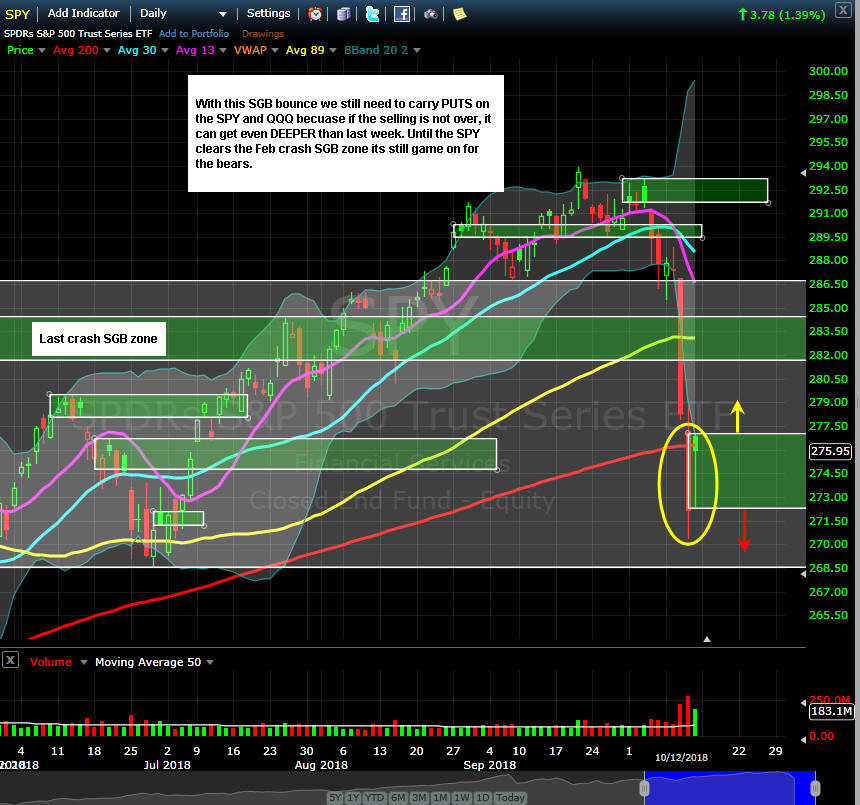Share chart via Facebook icon
This screenshot has height=805, width=860.
[x=401, y=14]
